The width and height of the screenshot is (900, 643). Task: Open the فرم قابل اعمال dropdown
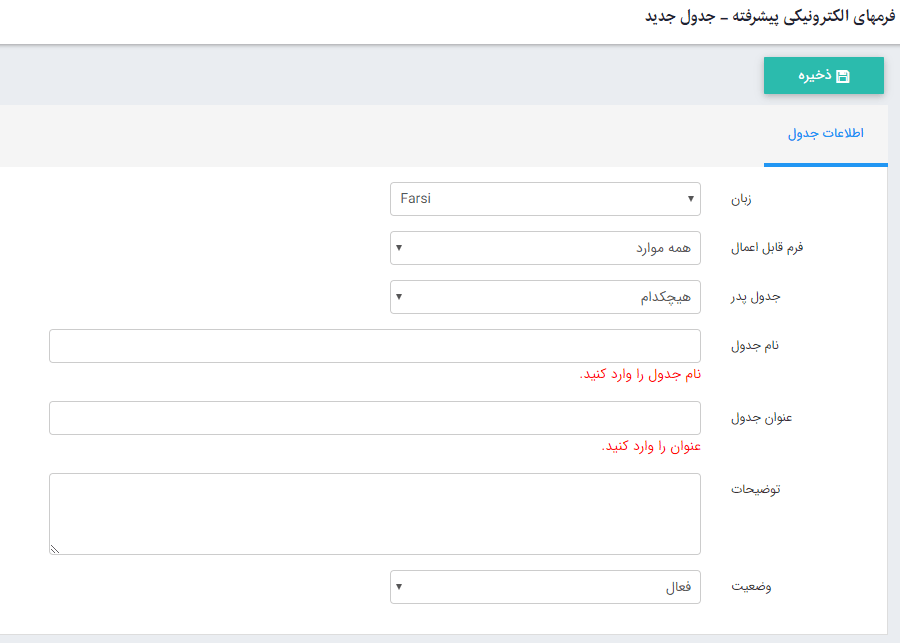click(545, 248)
